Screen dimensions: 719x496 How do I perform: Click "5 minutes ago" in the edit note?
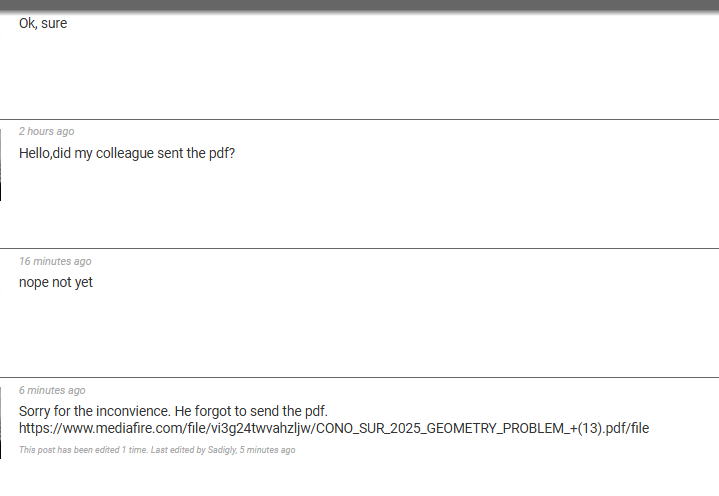267,450
